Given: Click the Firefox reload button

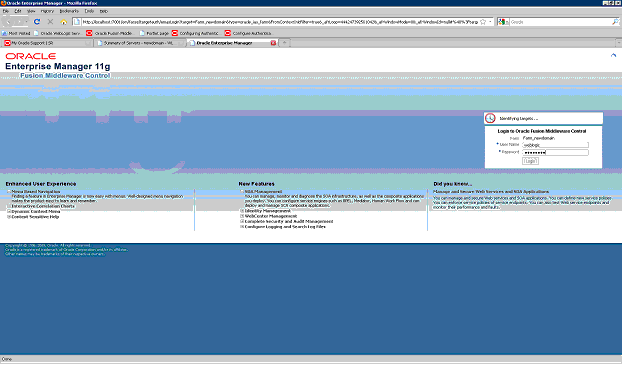Looking at the screenshot, I should pyautogui.click(x=37, y=22).
